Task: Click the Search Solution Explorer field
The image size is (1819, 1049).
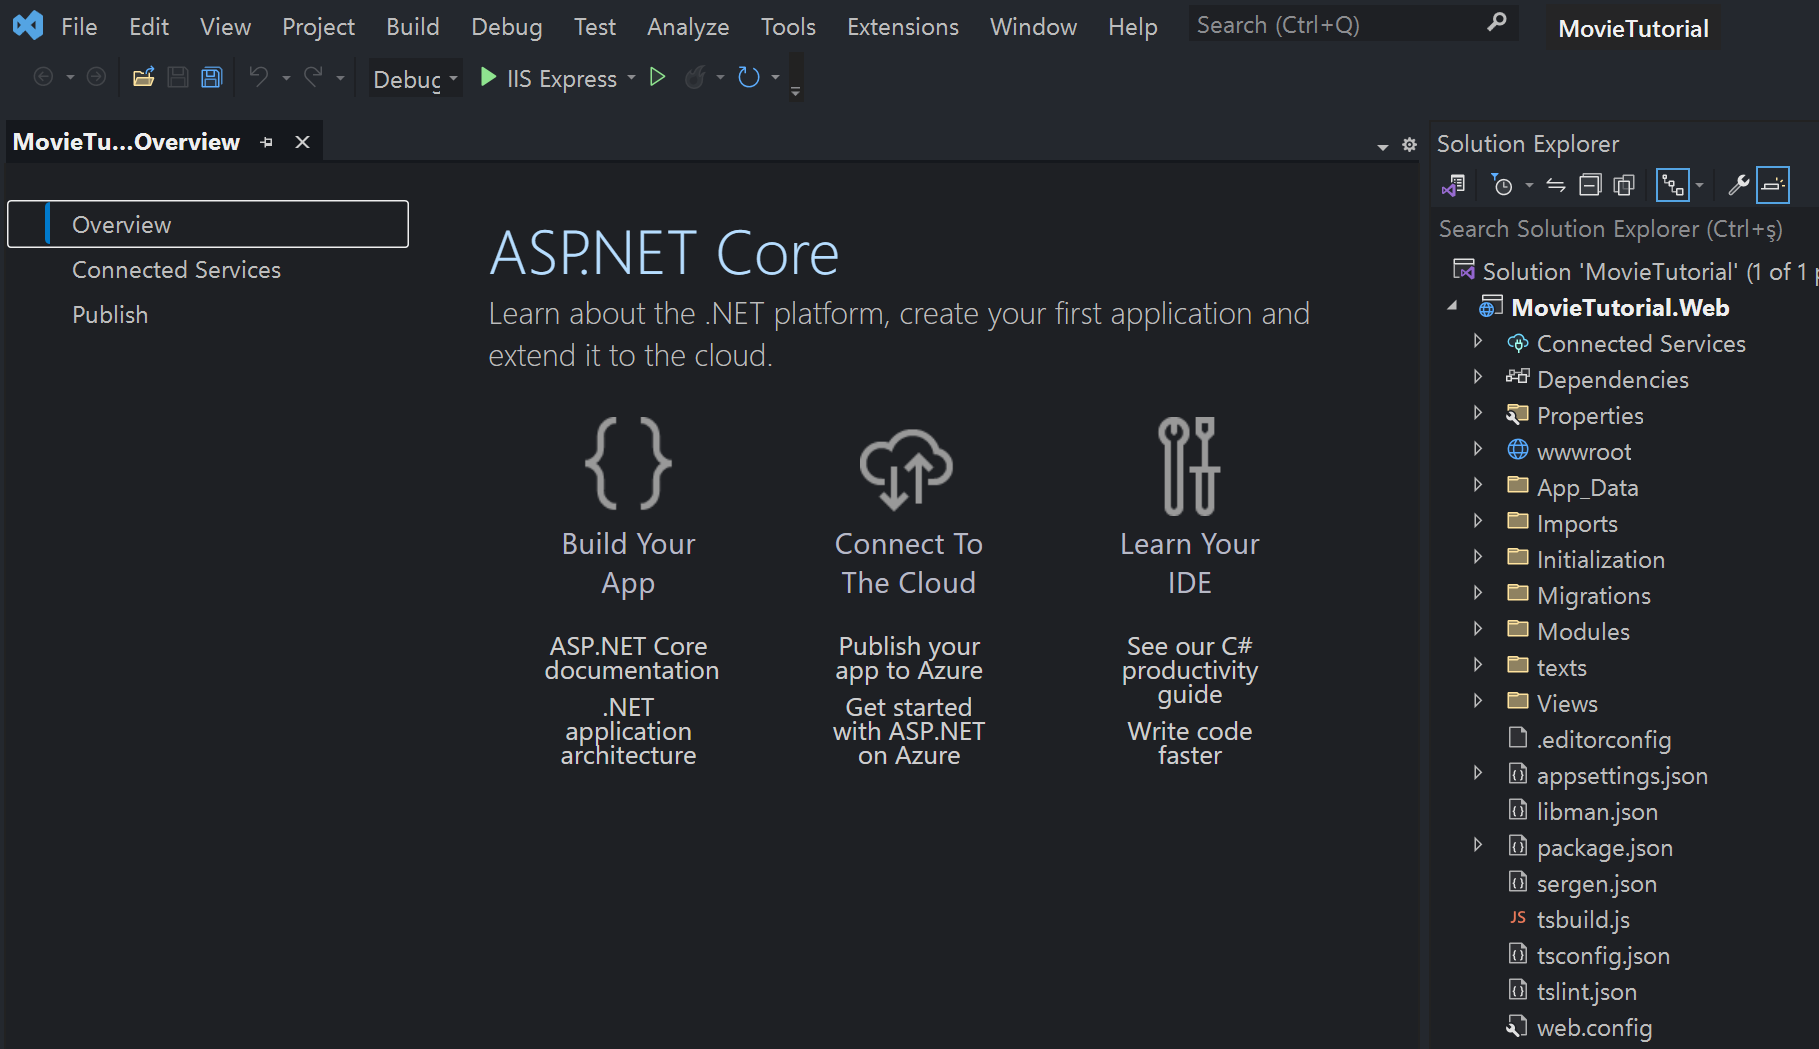Action: coord(1610,228)
